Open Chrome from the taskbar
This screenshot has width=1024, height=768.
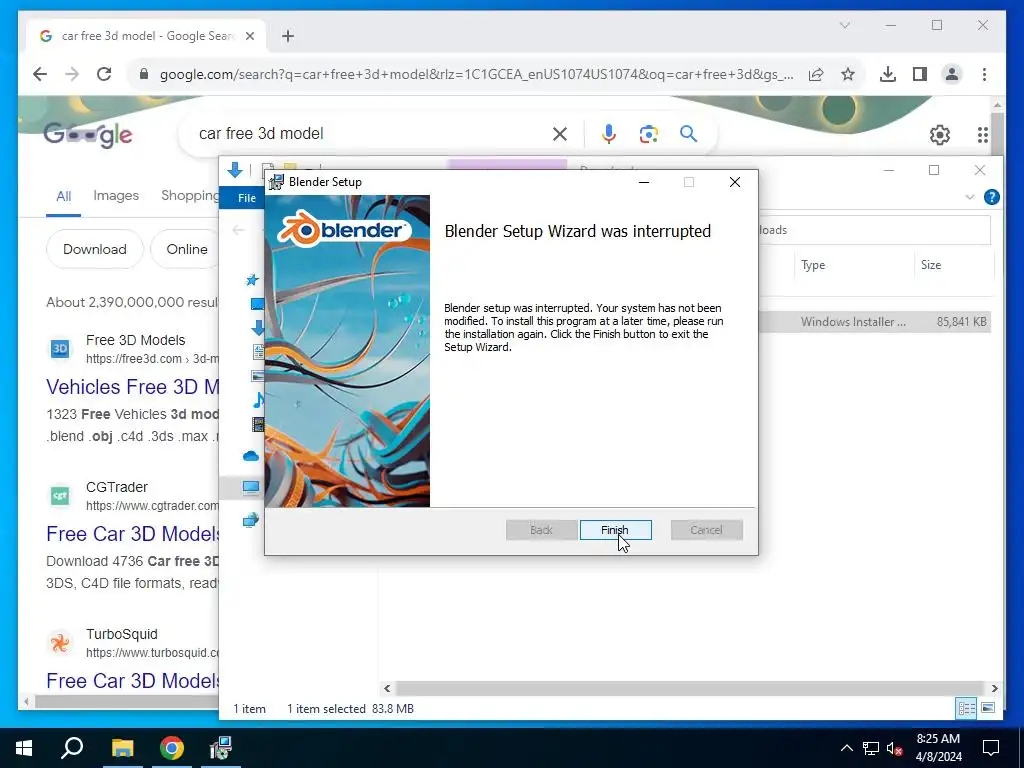point(172,748)
